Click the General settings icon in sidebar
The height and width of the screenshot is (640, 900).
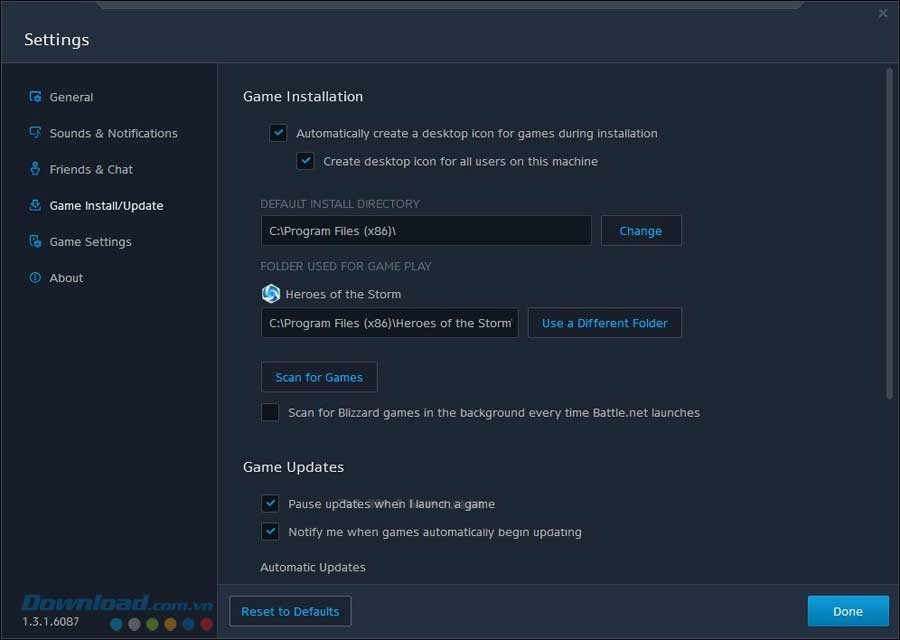click(x=36, y=97)
